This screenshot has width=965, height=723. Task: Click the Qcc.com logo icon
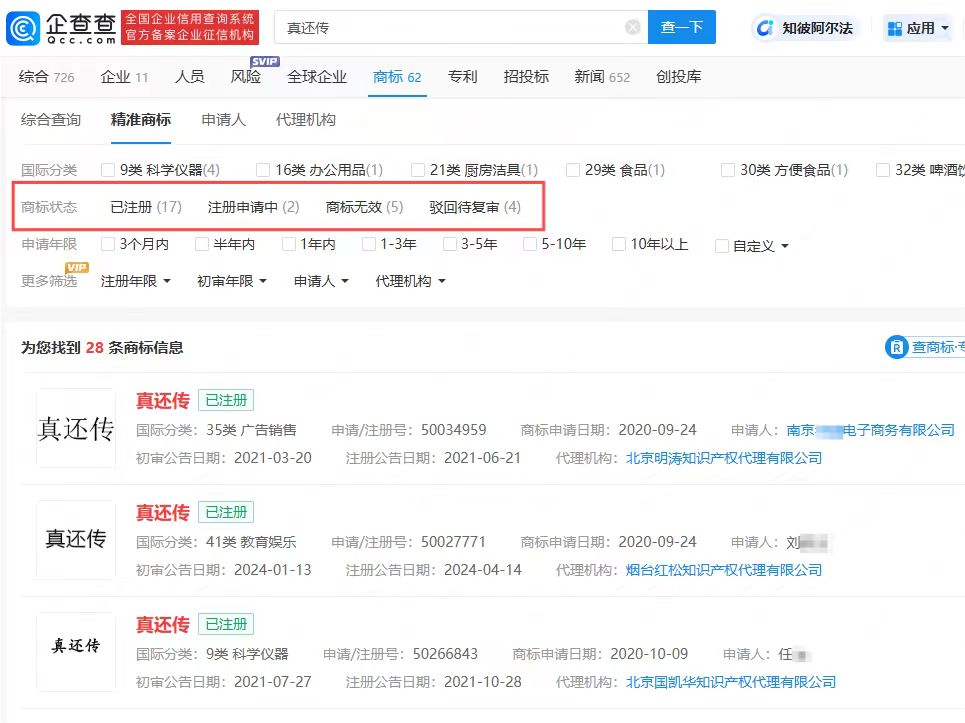point(23,28)
